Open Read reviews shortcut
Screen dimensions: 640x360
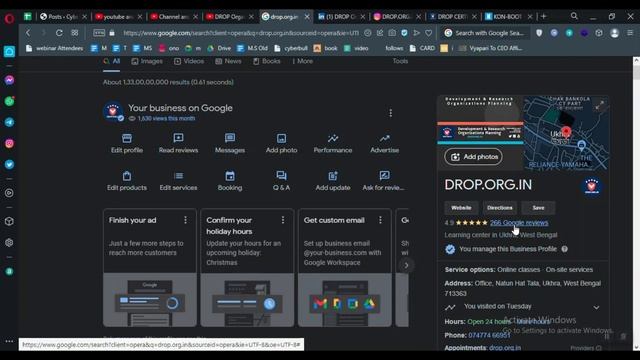click(x=178, y=143)
